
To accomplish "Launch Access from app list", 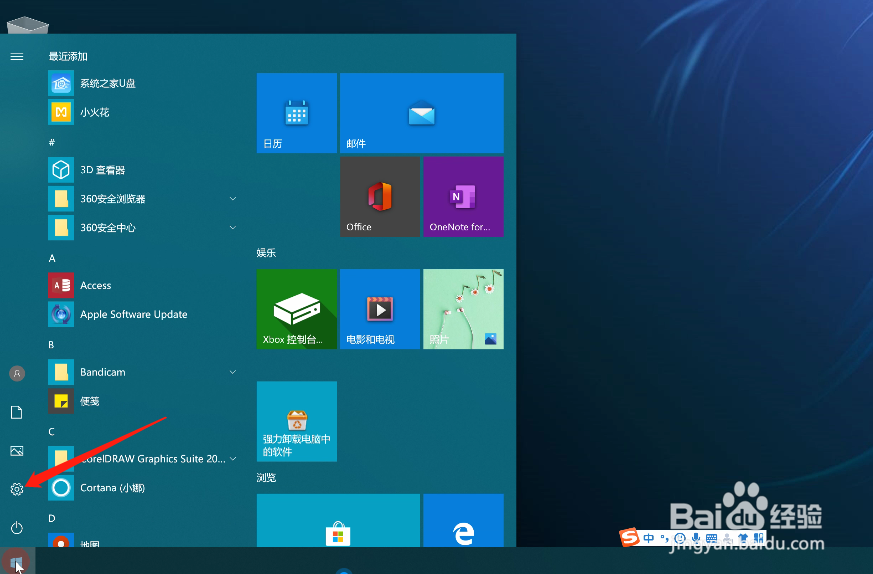I will pyautogui.click(x=143, y=285).
